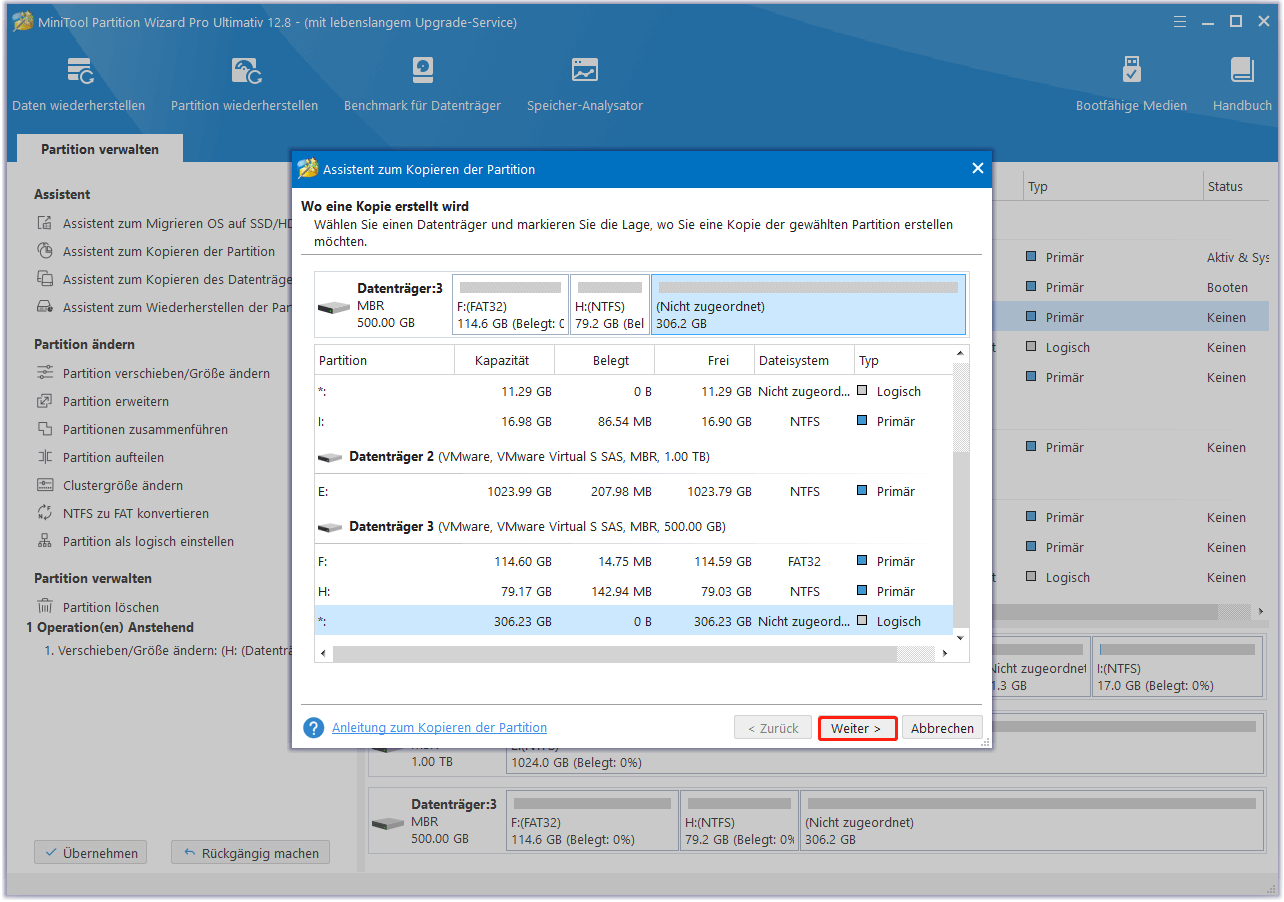Sort by Kapazität column header
Viewport: 1284px width, 902px height.
505,360
